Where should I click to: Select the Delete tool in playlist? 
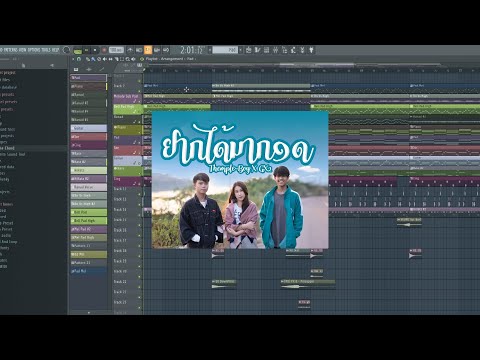(x=99, y=59)
